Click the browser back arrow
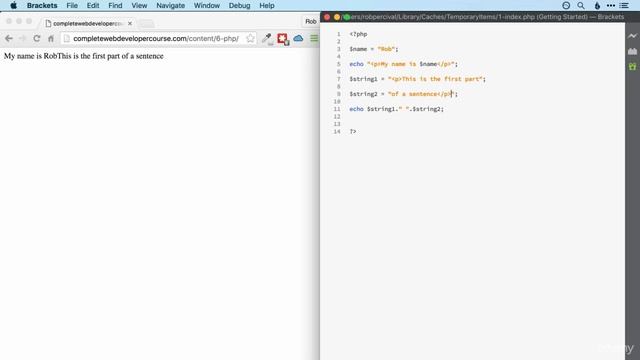The height and width of the screenshot is (360, 640). tap(9, 38)
